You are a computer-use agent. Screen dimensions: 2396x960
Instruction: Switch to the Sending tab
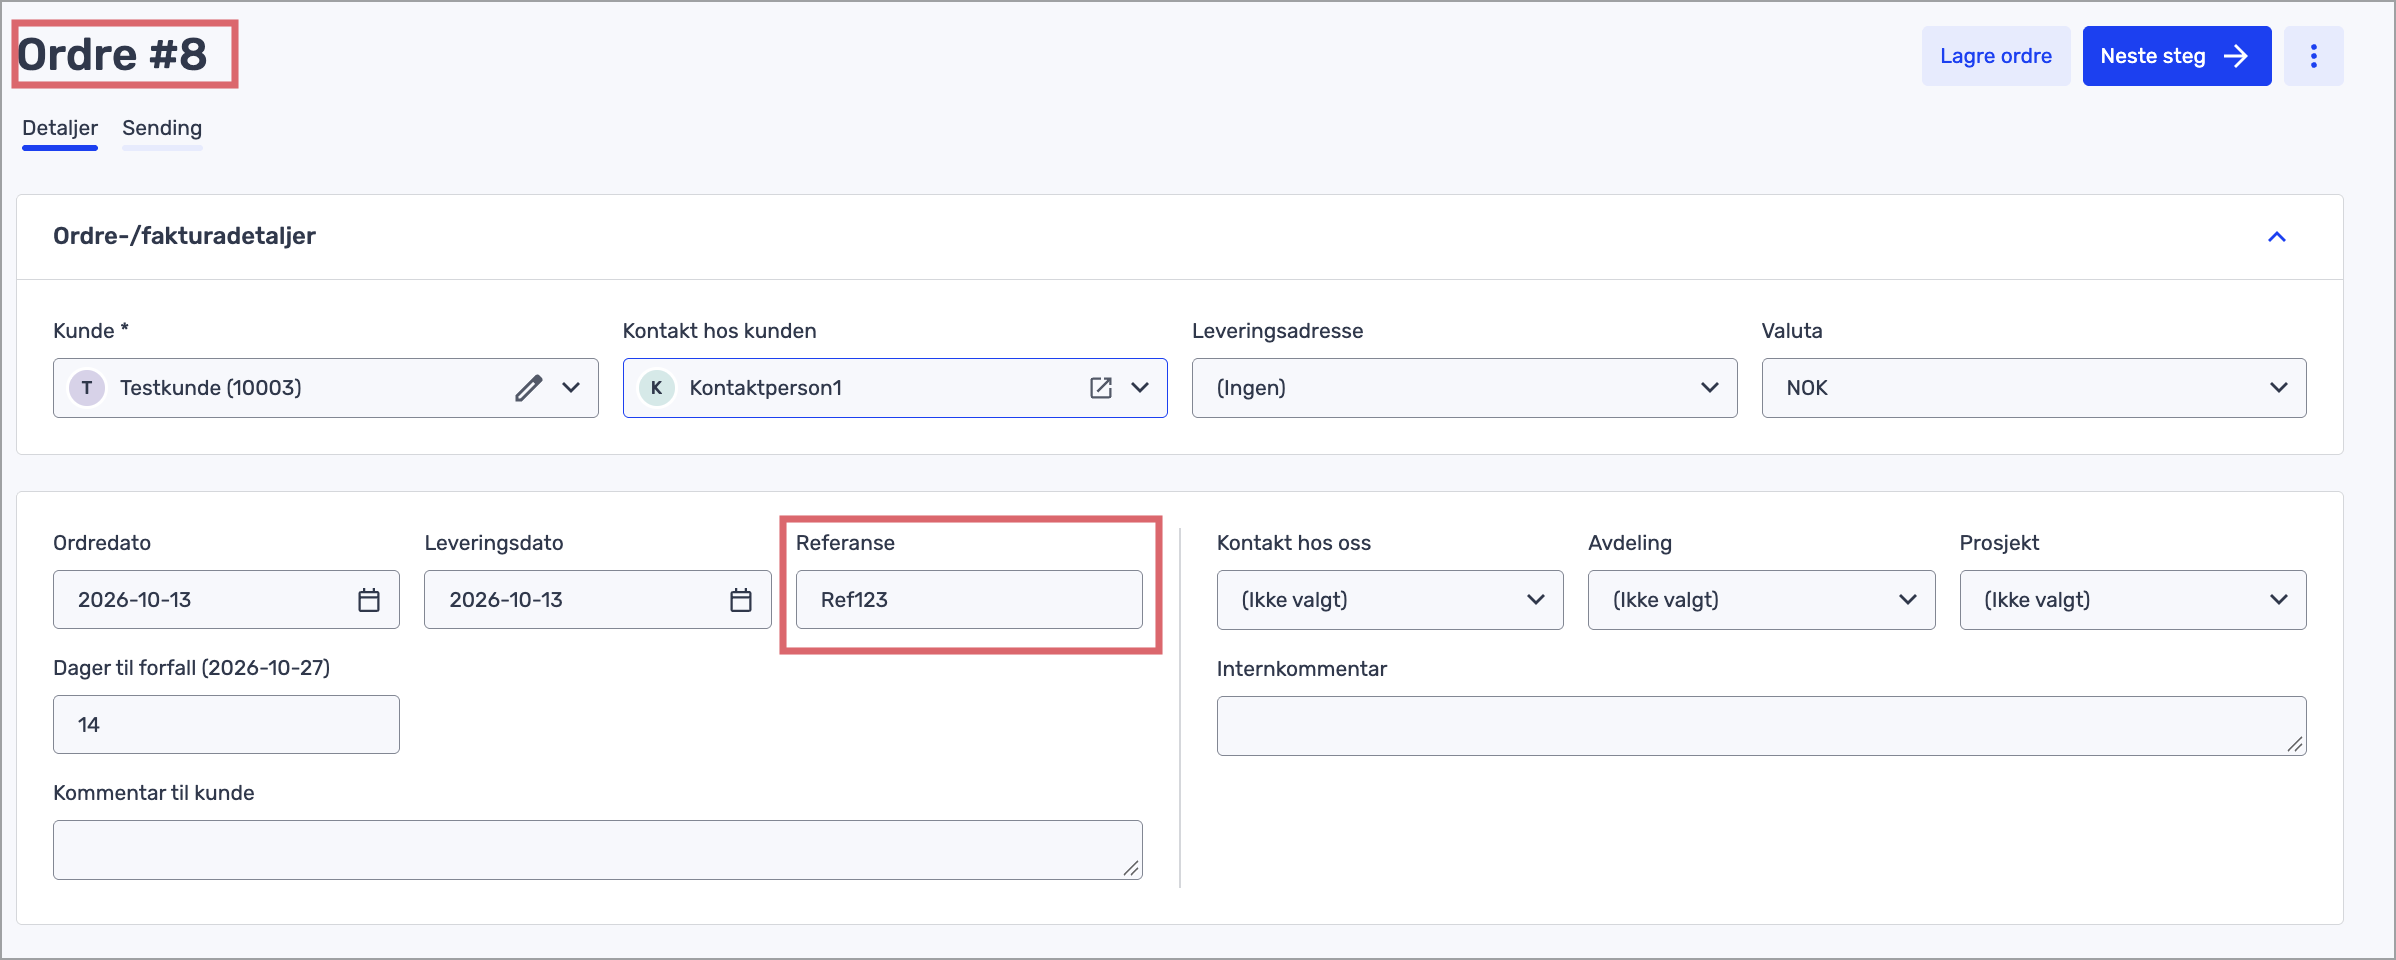162,129
